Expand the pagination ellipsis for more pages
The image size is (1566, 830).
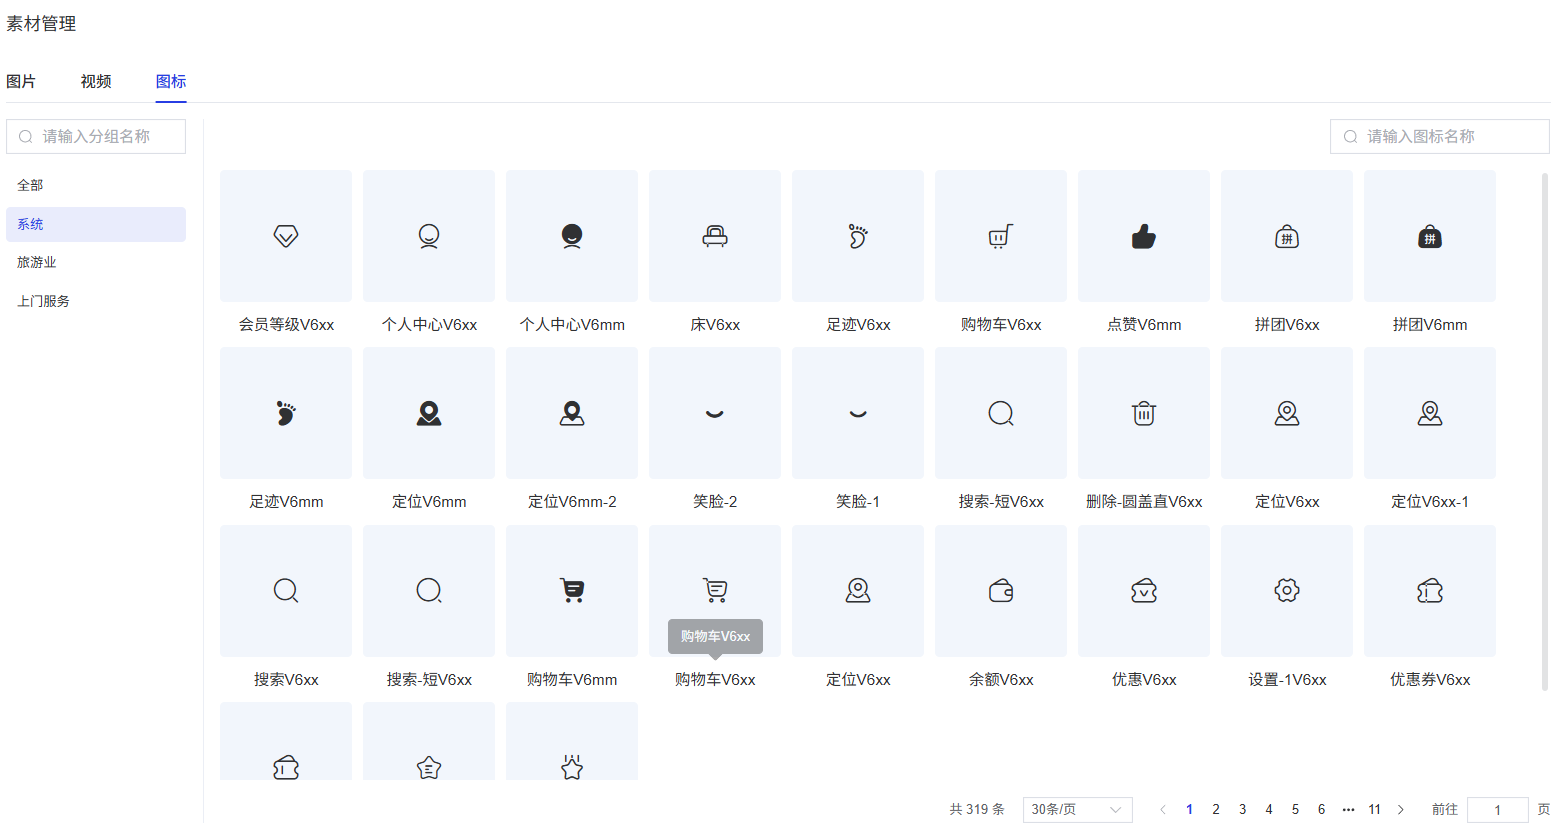pyautogui.click(x=1348, y=809)
